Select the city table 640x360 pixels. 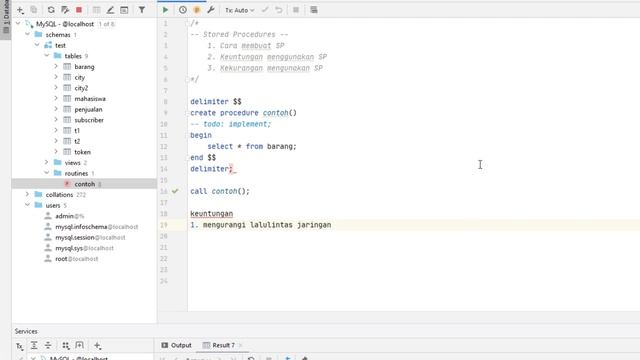tap(80, 77)
